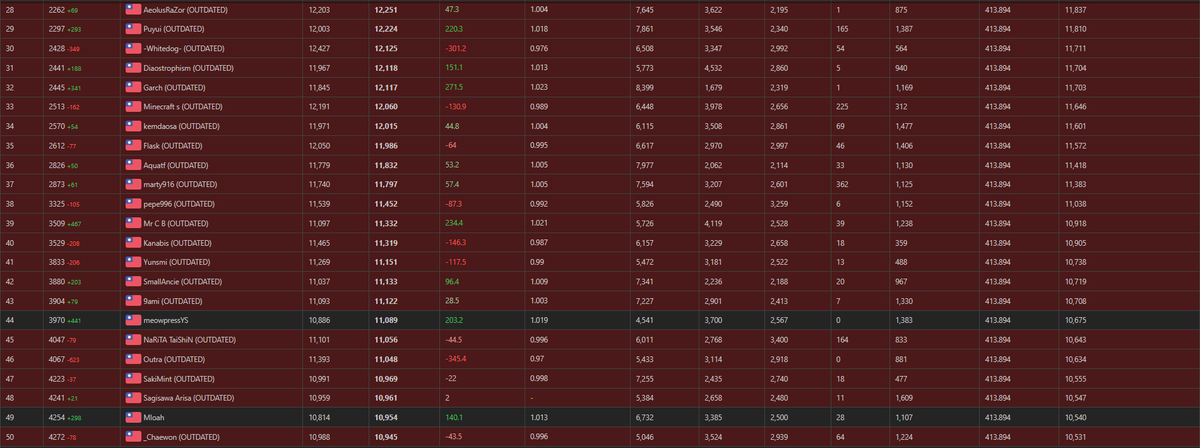Screen dimensions: 1200x448
Task: Open meowpressYS player profile
Action: [x=166, y=320]
